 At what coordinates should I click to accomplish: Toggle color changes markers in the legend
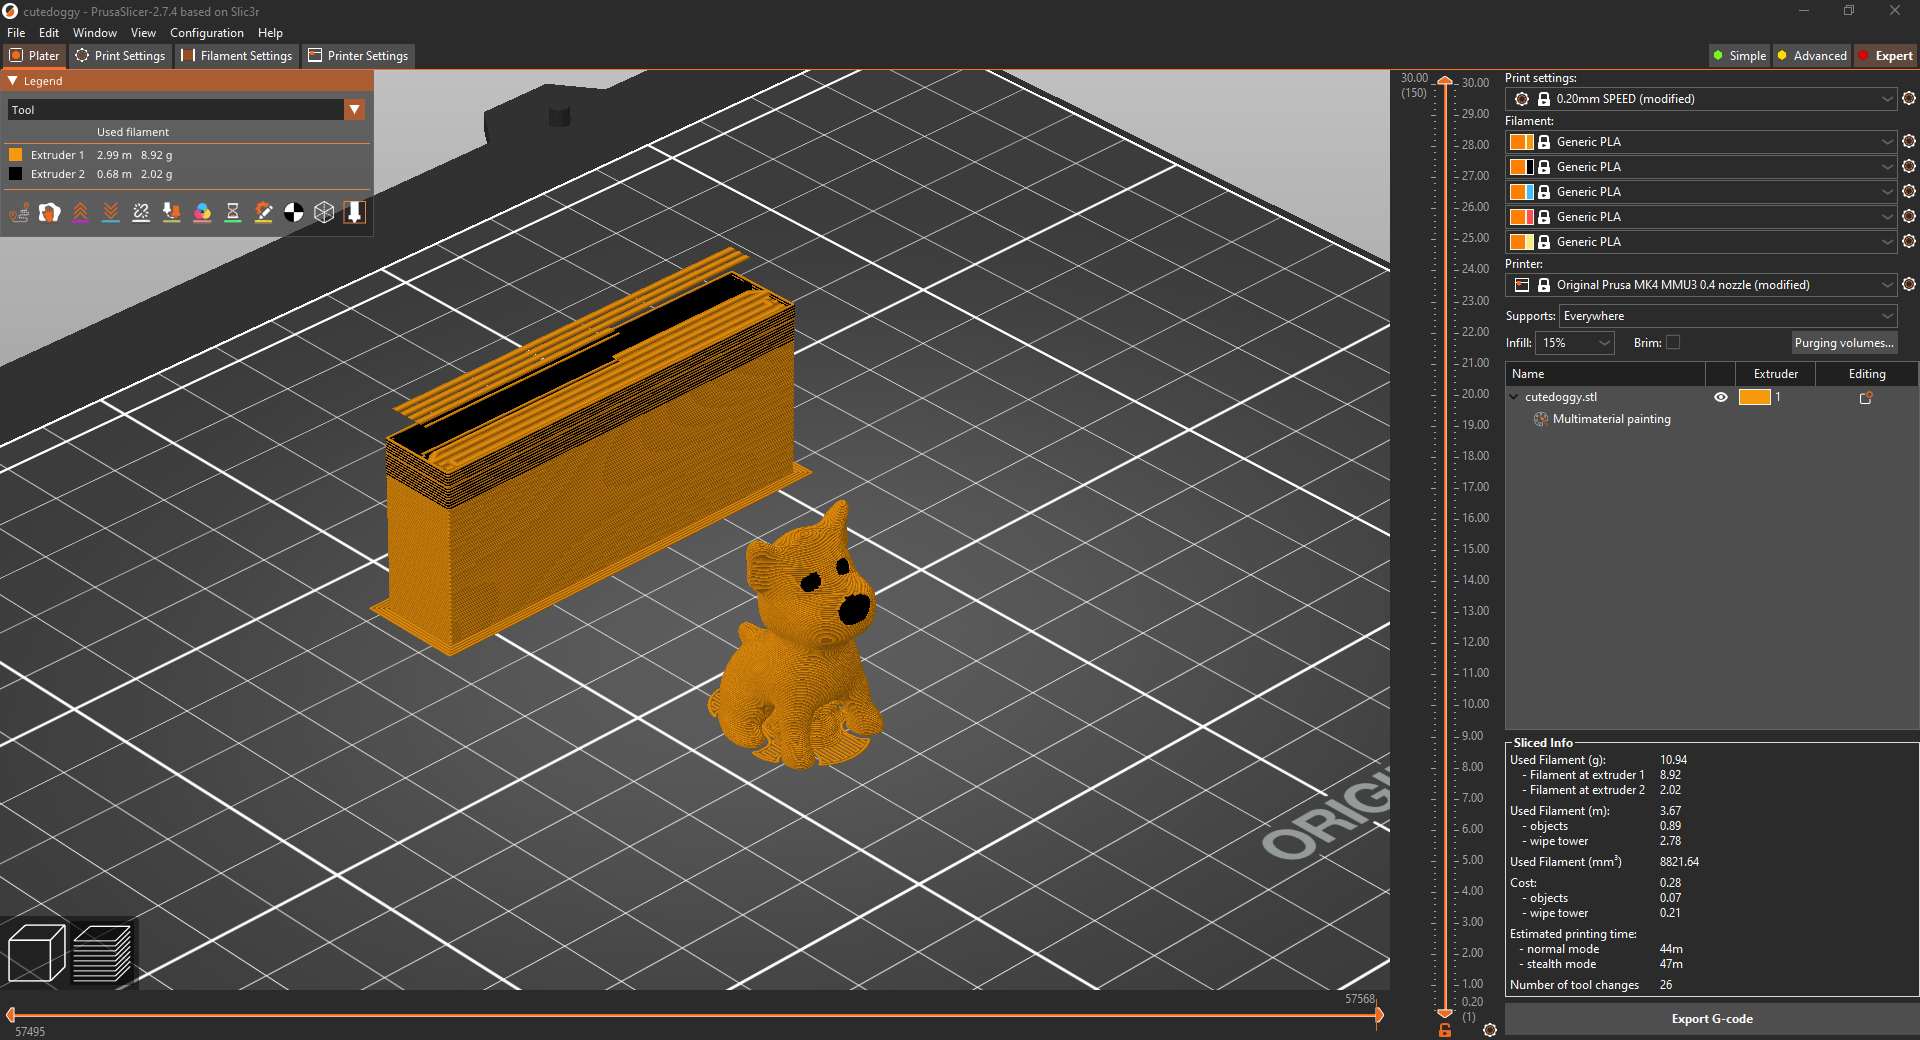[203, 213]
